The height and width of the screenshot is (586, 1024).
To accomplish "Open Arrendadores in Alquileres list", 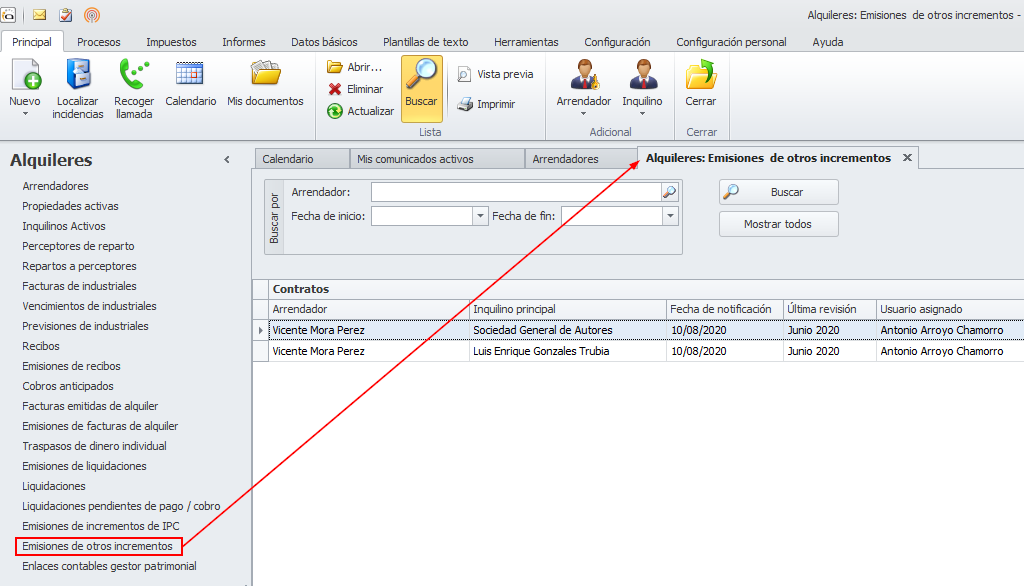I will (x=55, y=186).
